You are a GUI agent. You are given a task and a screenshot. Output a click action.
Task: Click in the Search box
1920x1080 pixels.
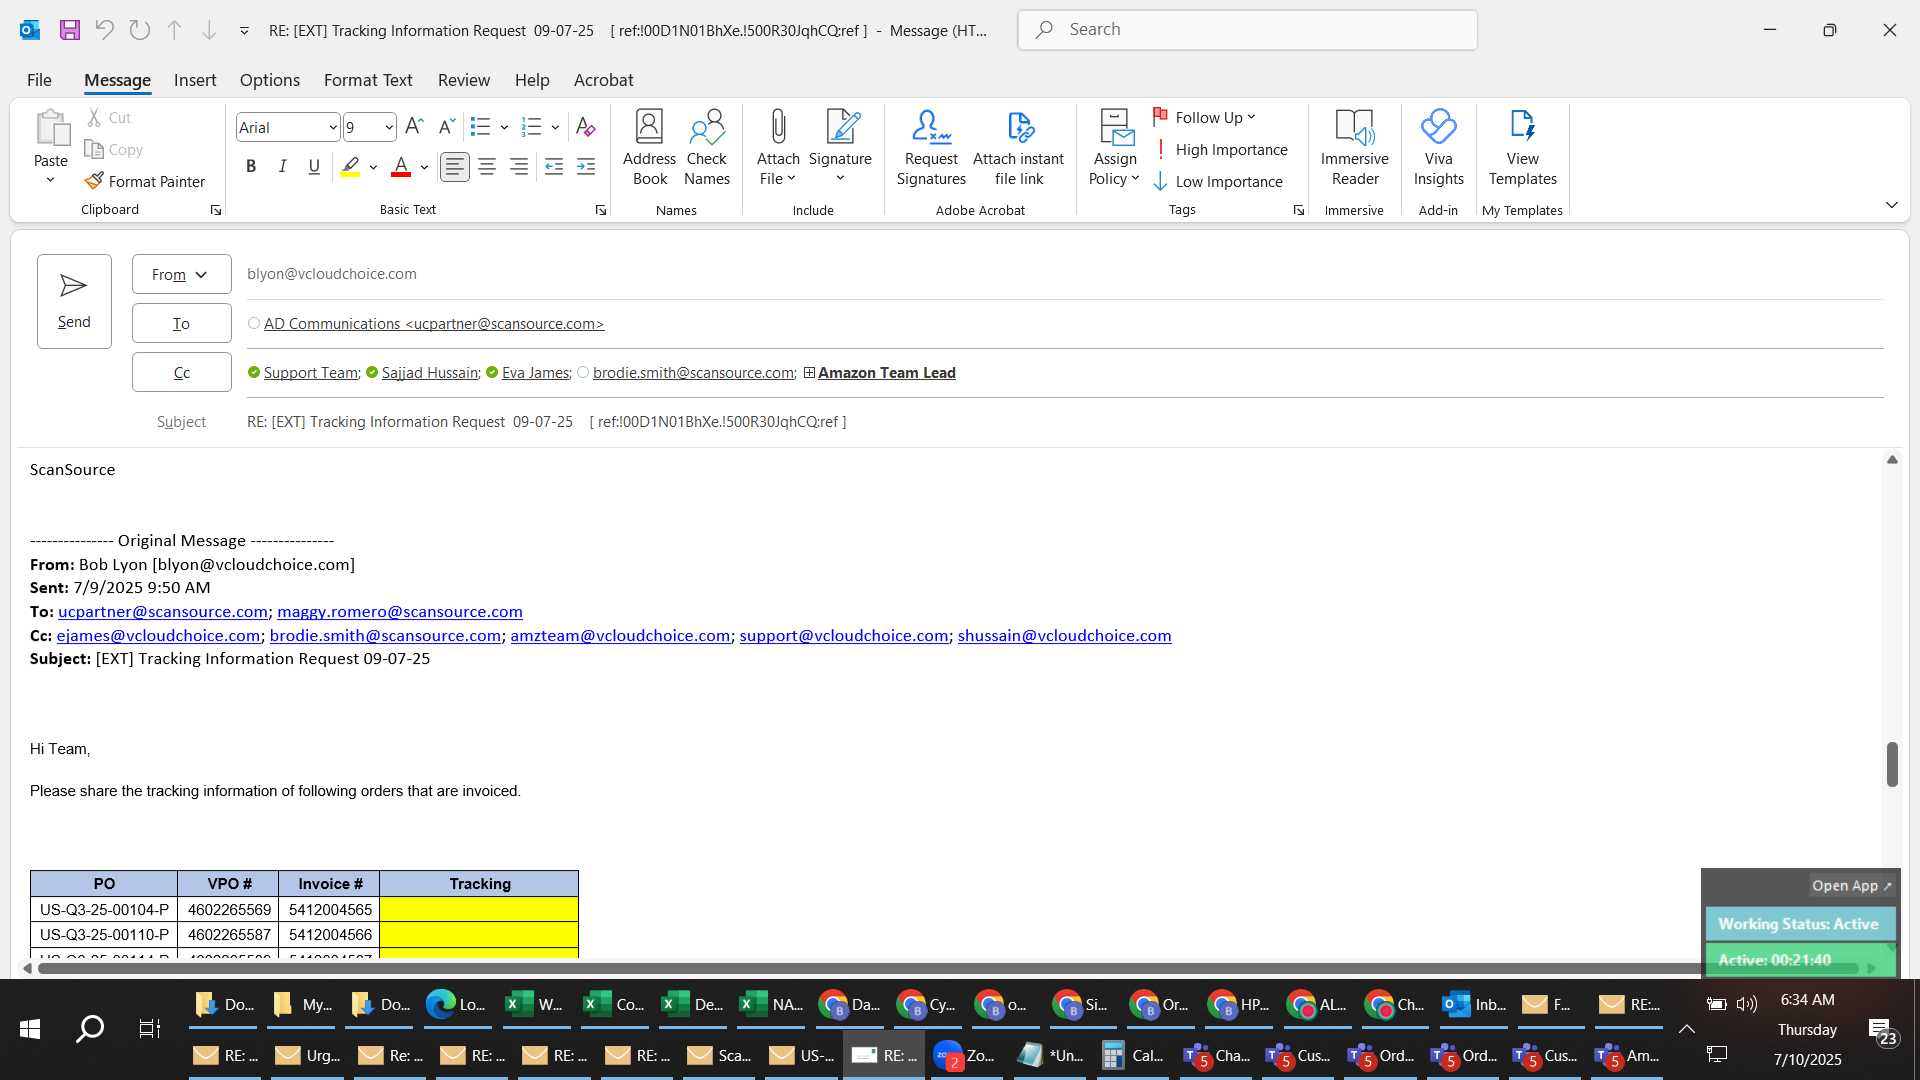point(1247,30)
